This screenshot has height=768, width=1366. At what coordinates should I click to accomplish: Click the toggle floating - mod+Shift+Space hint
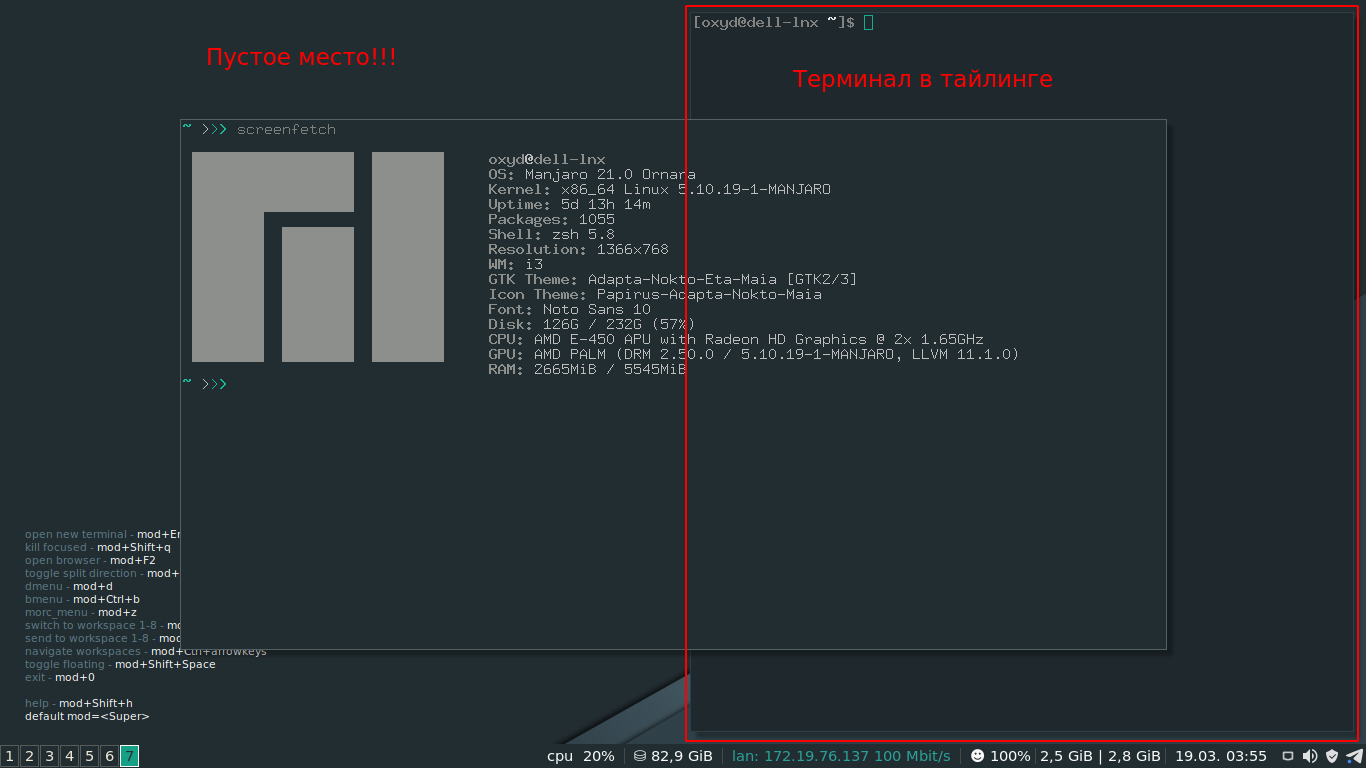pyautogui.click(x=120, y=665)
